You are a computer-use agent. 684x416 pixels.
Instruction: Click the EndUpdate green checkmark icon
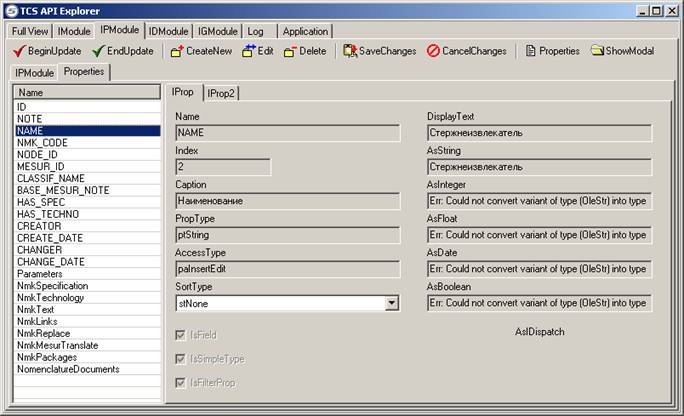[x=97, y=51]
